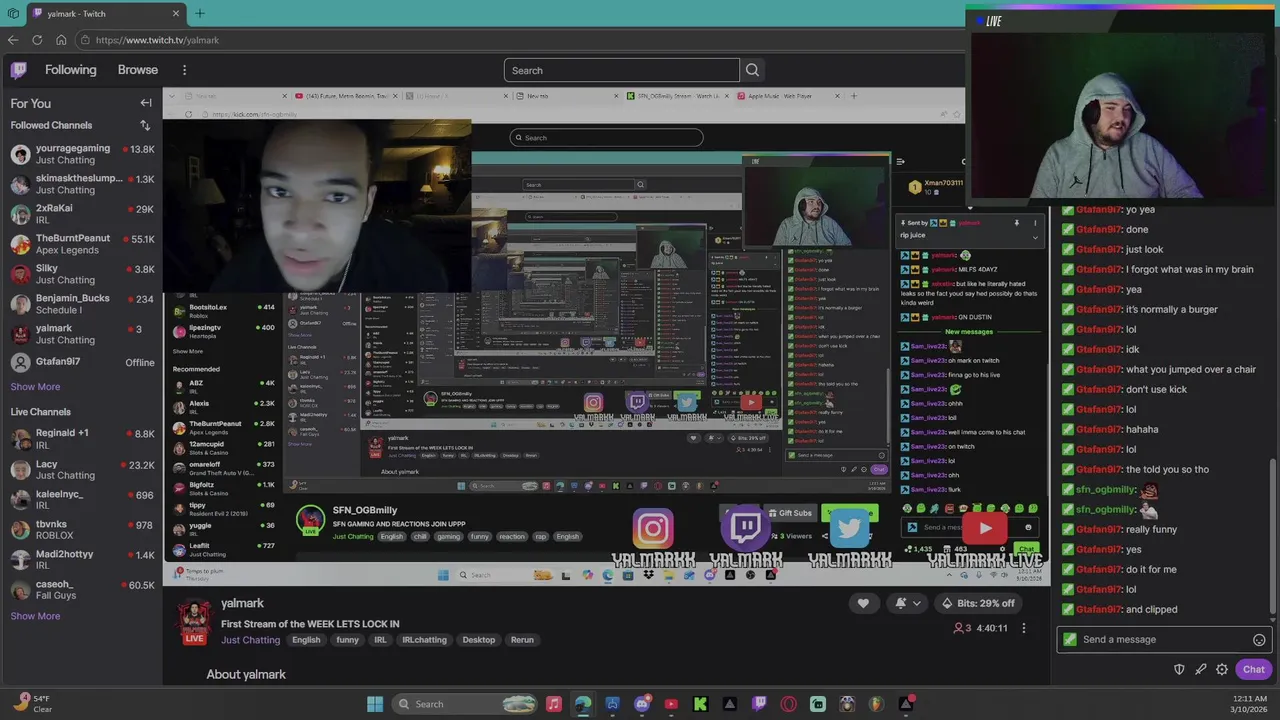Open the Following tab
The width and height of the screenshot is (1280, 720).
click(x=70, y=70)
